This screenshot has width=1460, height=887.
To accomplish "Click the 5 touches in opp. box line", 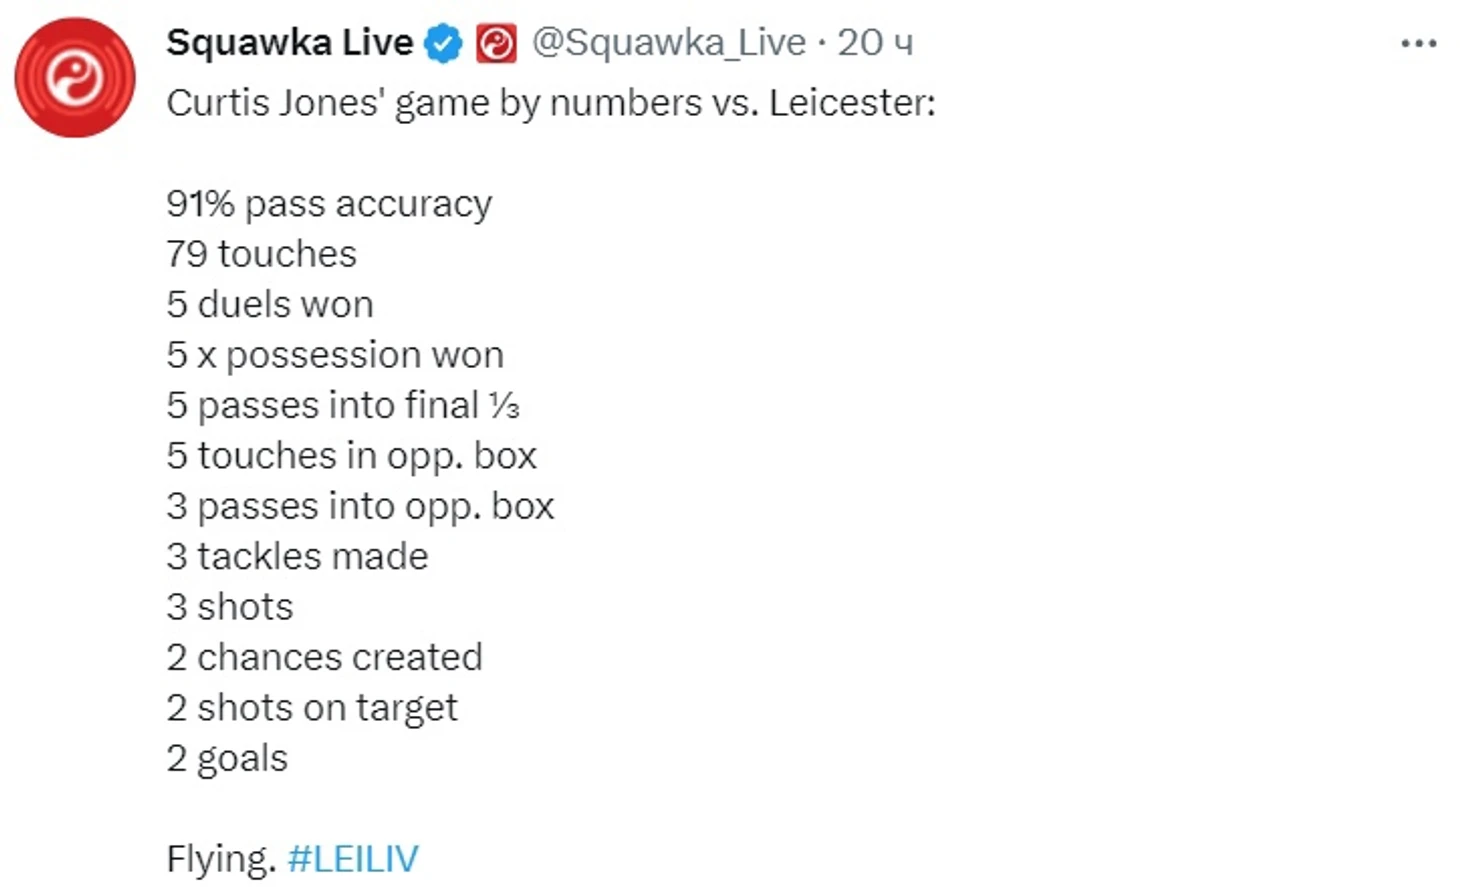I will 352,456.
